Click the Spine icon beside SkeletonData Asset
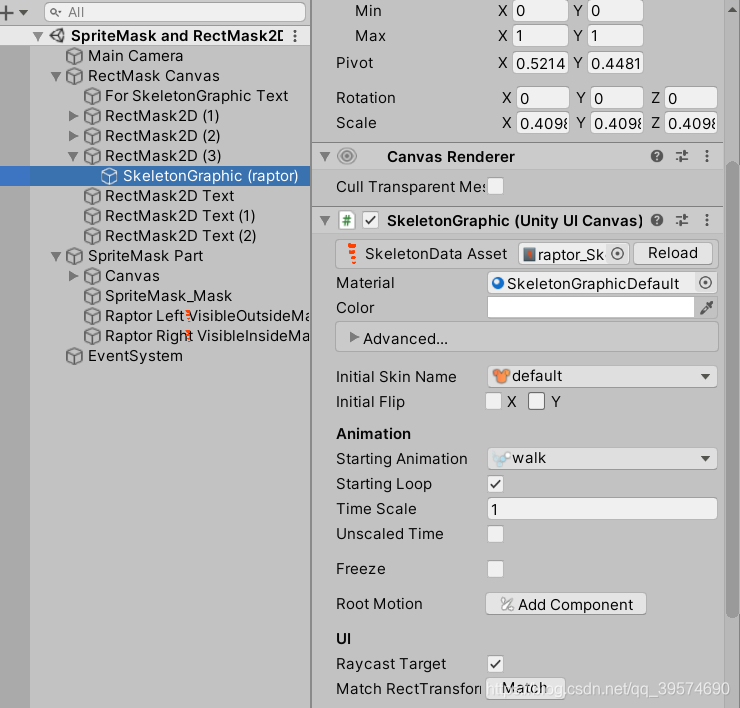The height and width of the screenshot is (708, 740). coord(352,254)
